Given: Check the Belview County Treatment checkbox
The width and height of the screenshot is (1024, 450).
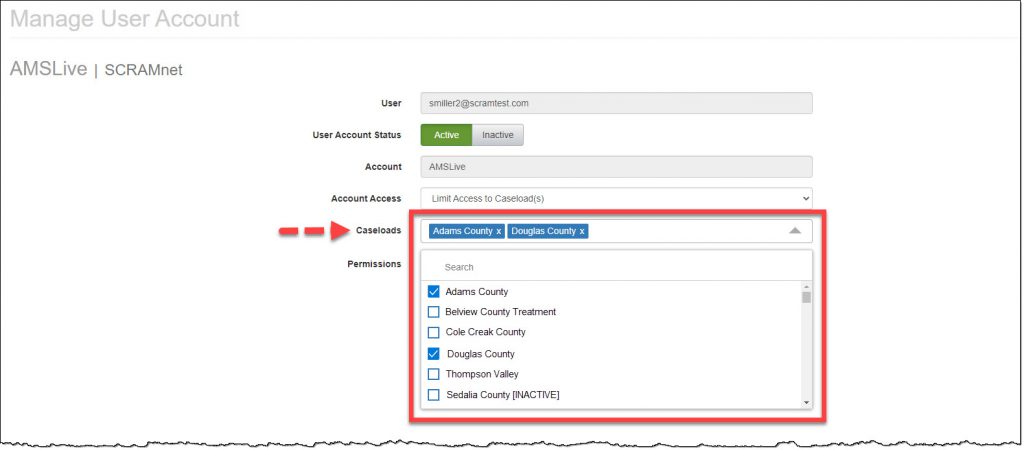Looking at the screenshot, I should [434, 312].
